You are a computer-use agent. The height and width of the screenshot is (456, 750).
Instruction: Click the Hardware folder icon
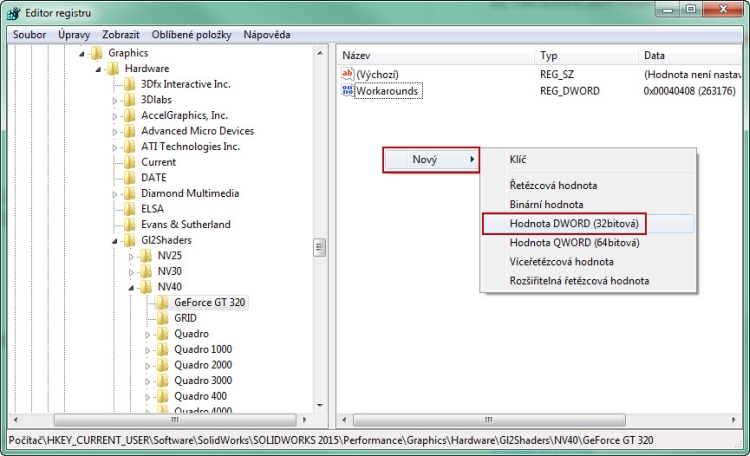113,68
